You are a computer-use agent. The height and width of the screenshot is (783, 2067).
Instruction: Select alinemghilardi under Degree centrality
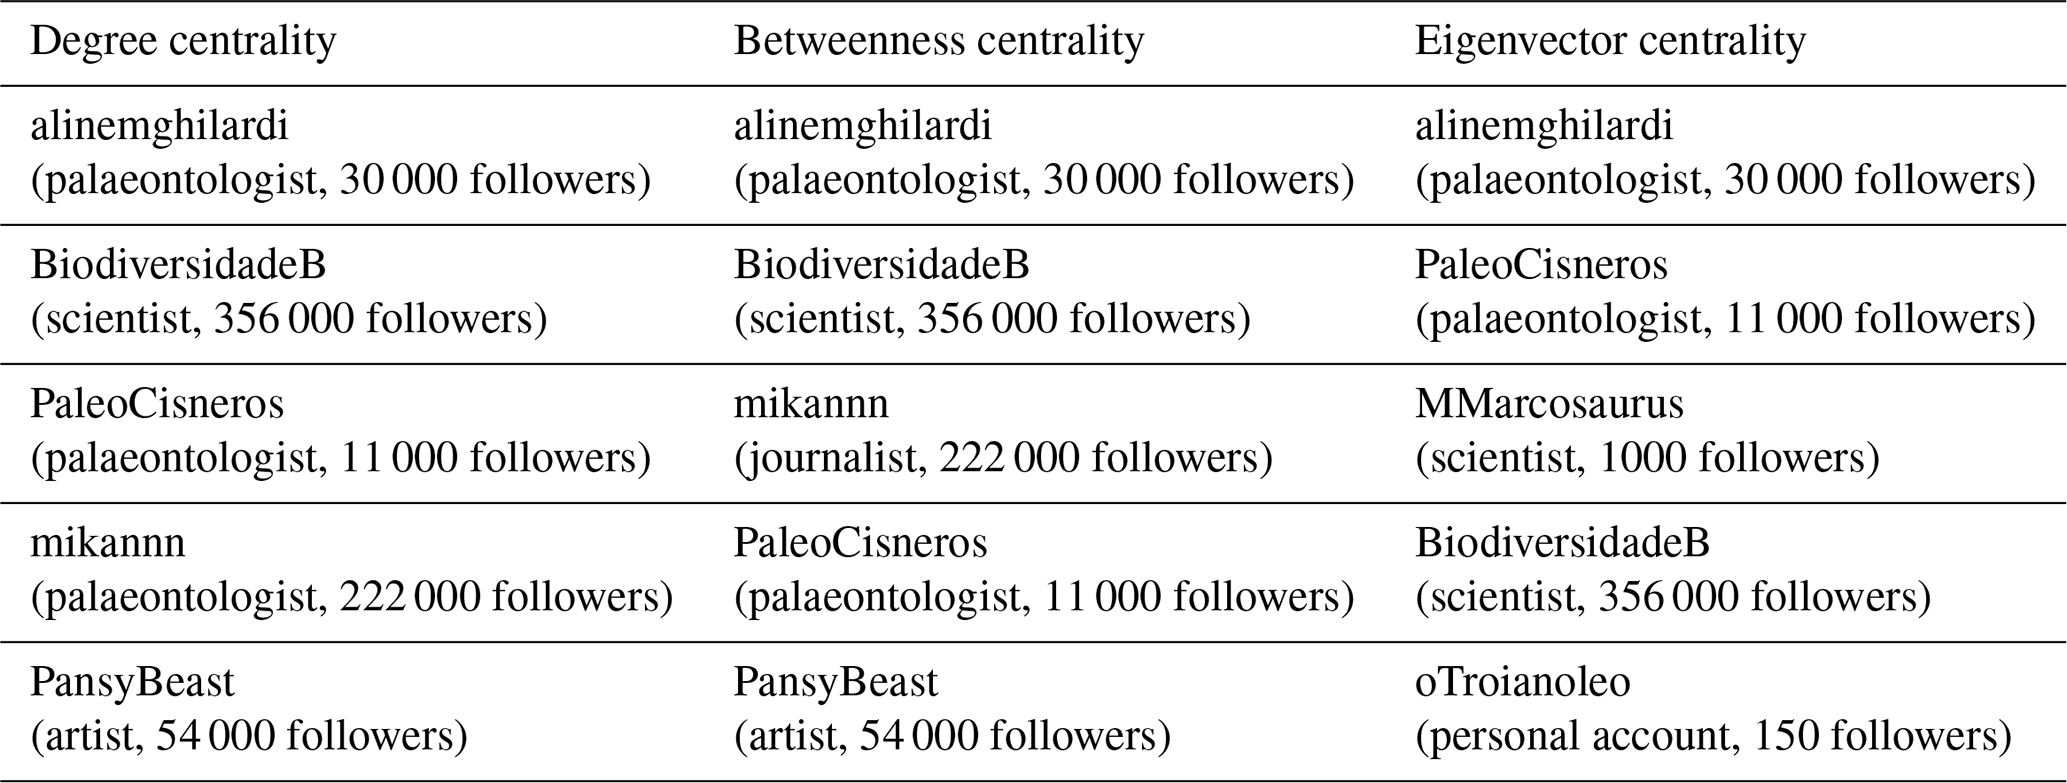[159, 127]
